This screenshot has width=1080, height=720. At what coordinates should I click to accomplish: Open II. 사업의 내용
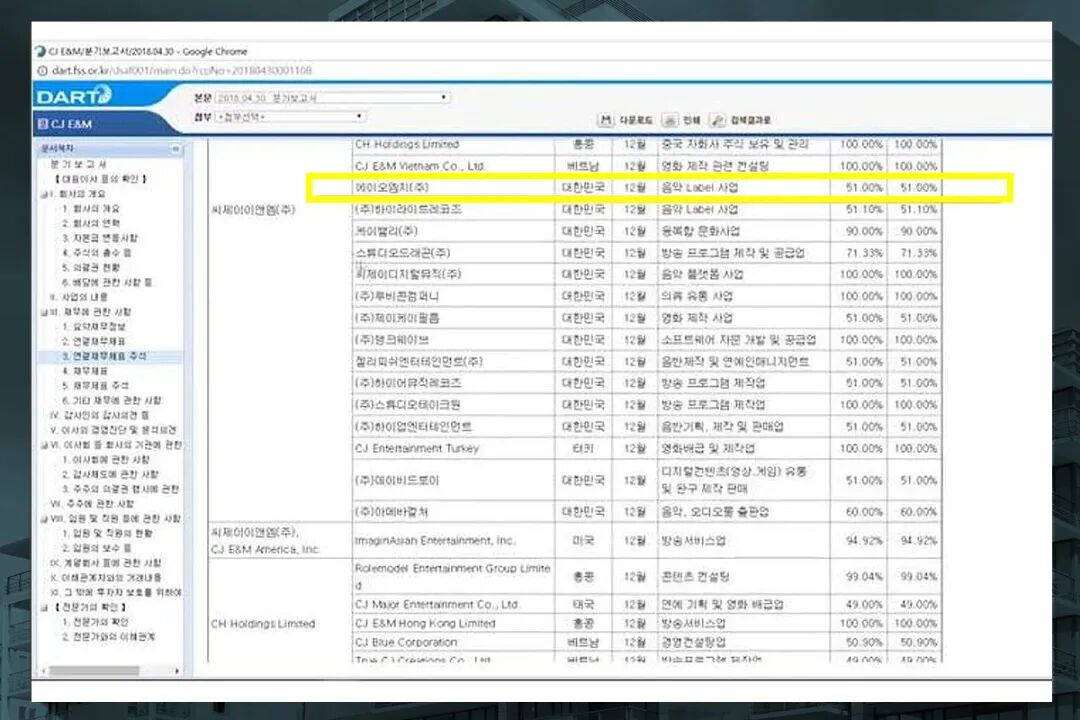pos(79,297)
